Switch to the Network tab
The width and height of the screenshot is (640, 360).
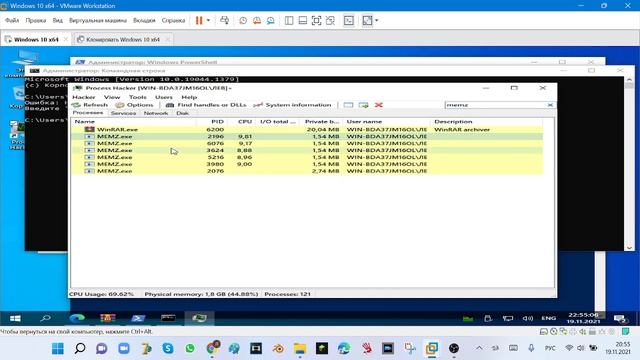(156, 113)
